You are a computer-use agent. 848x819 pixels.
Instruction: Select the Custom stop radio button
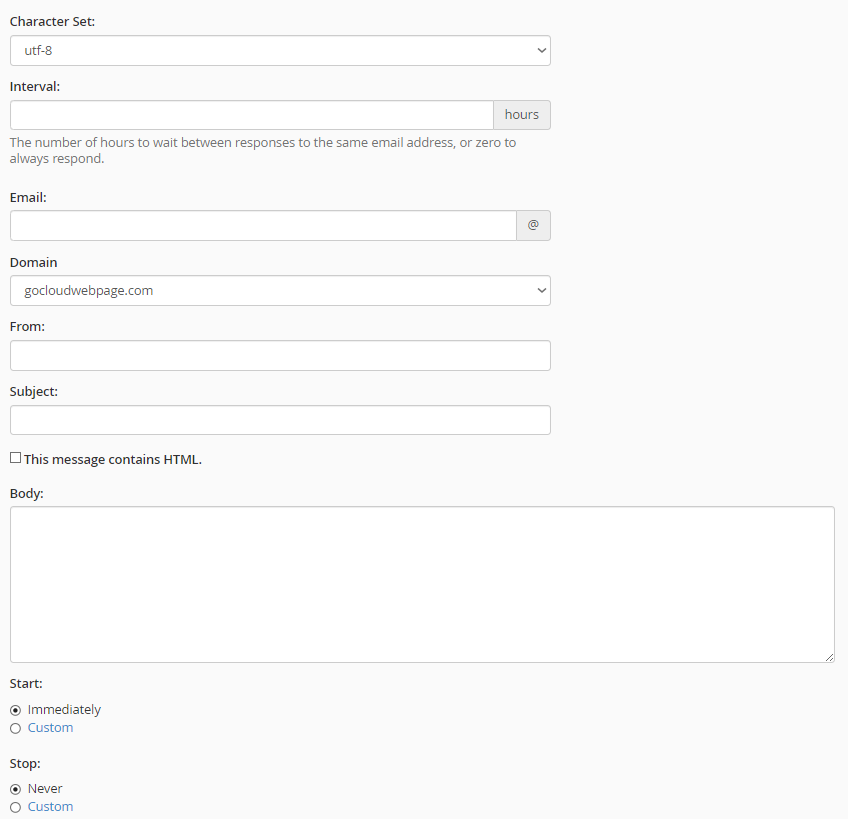16,808
